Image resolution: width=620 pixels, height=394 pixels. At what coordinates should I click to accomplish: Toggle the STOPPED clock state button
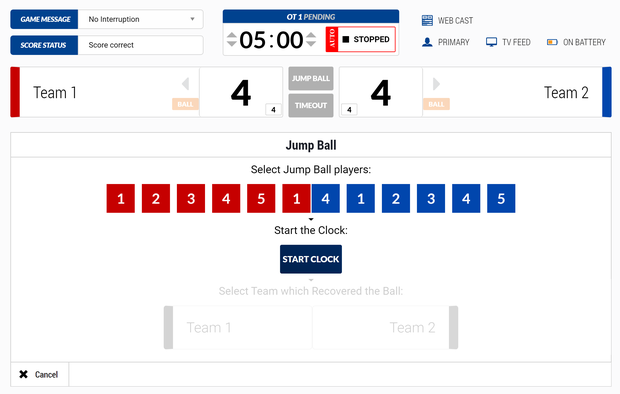(367, 39)
